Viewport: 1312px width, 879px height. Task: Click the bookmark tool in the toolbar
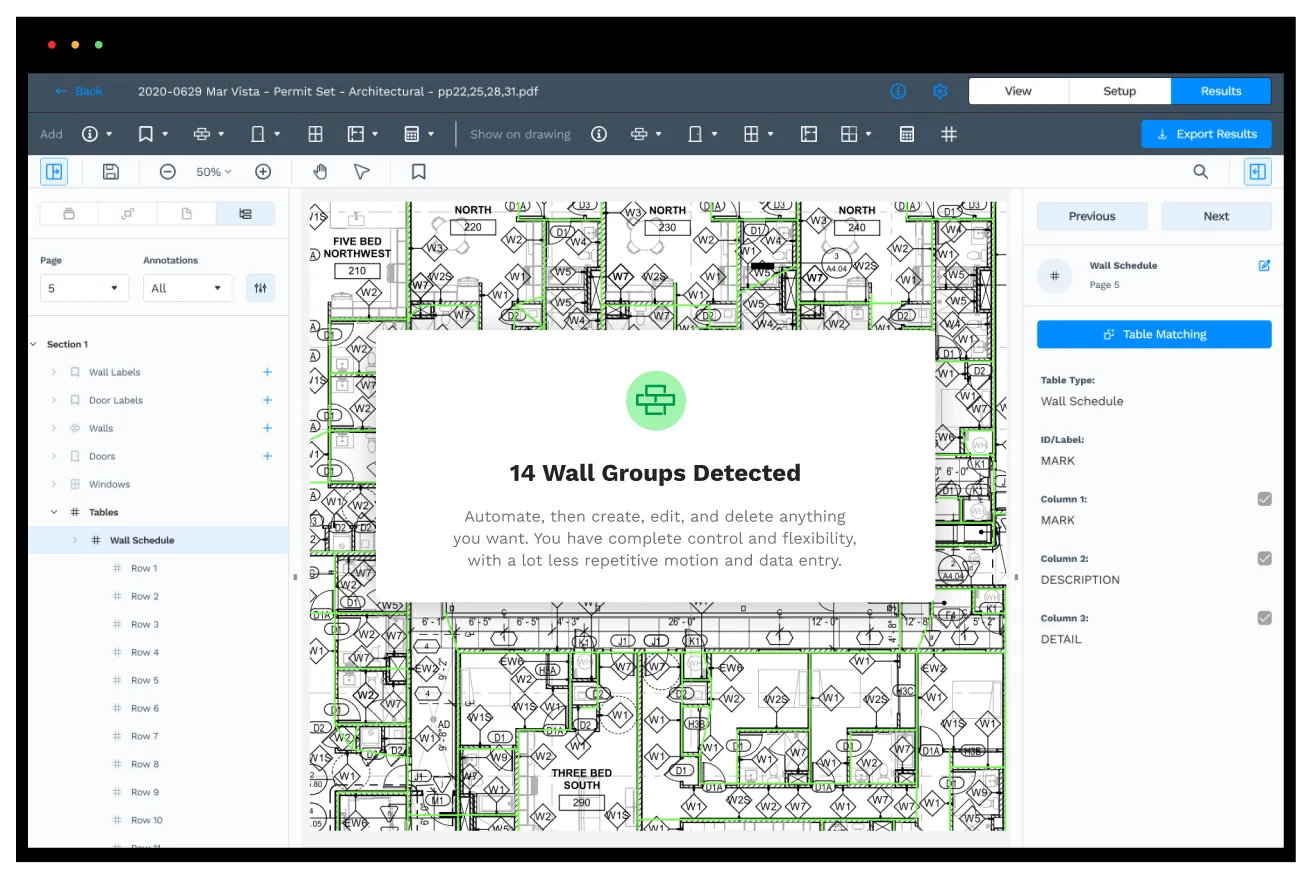click(417, 171)
